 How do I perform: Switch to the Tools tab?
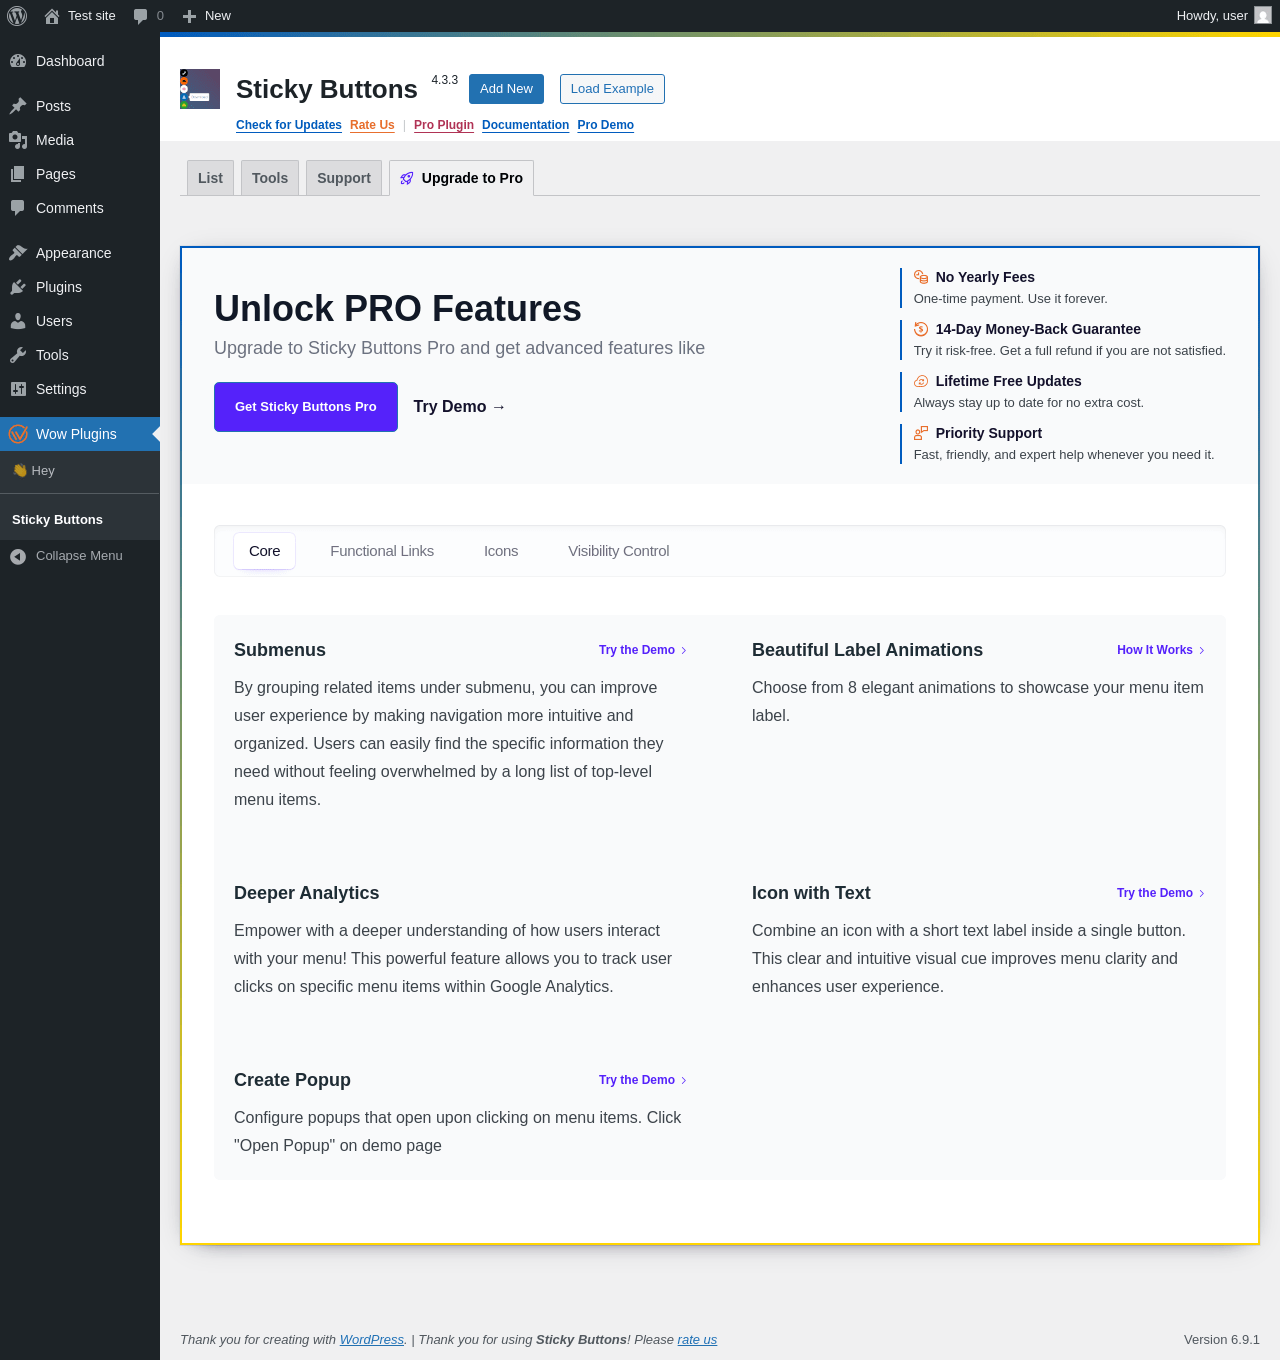point(270,178)
